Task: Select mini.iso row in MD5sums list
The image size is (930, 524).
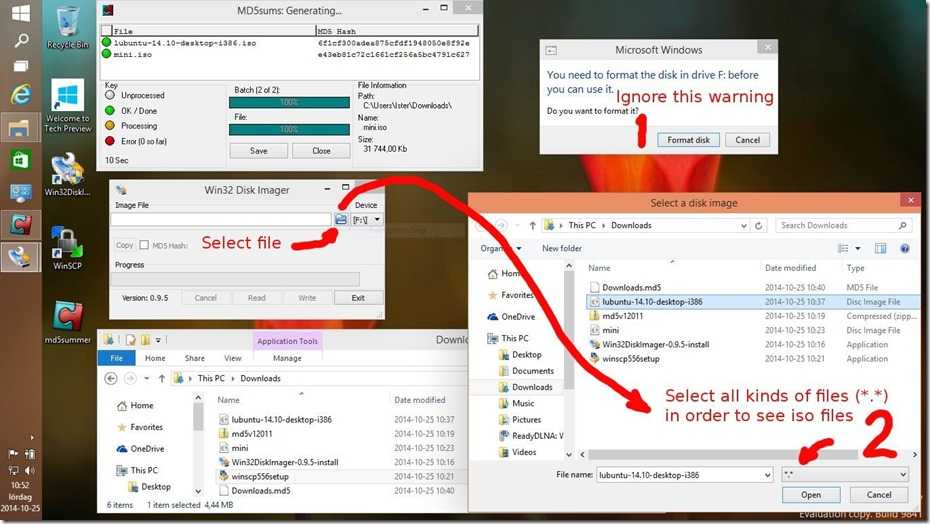Action: pos(289,54)
